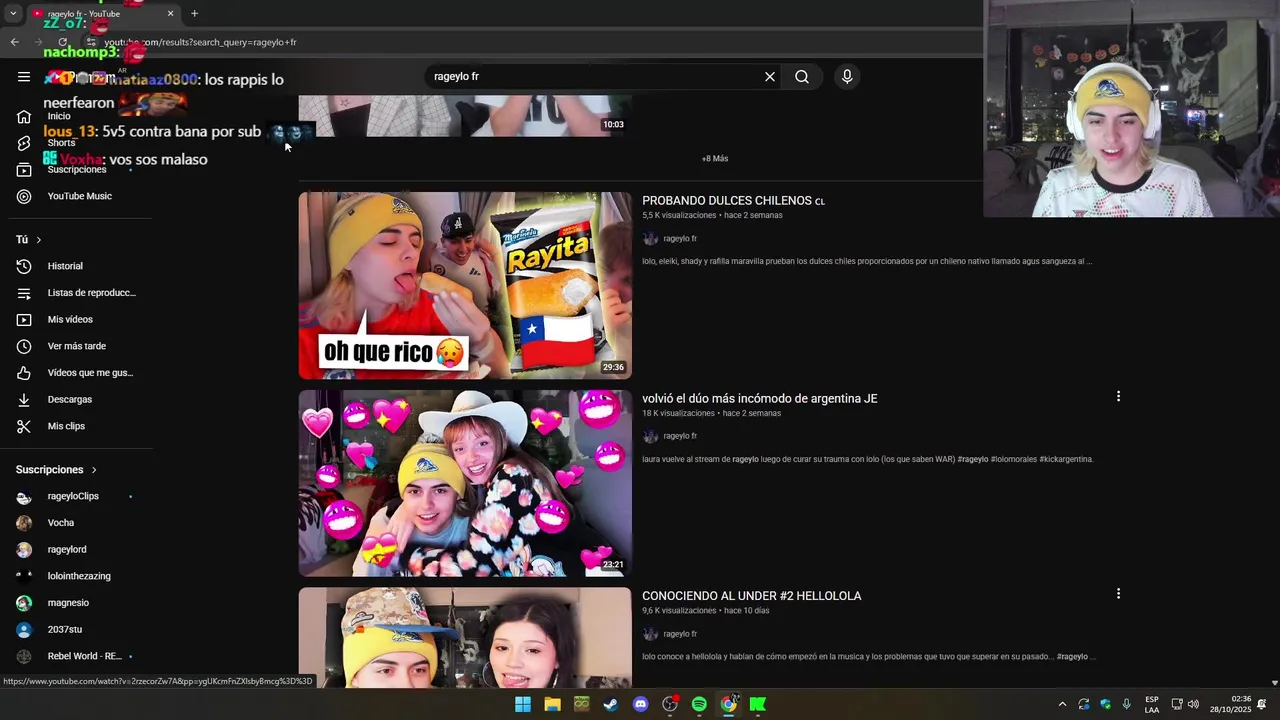Reload the page in Chrome
Viewport: 1280px width, 720px height.
pos(63,42)
